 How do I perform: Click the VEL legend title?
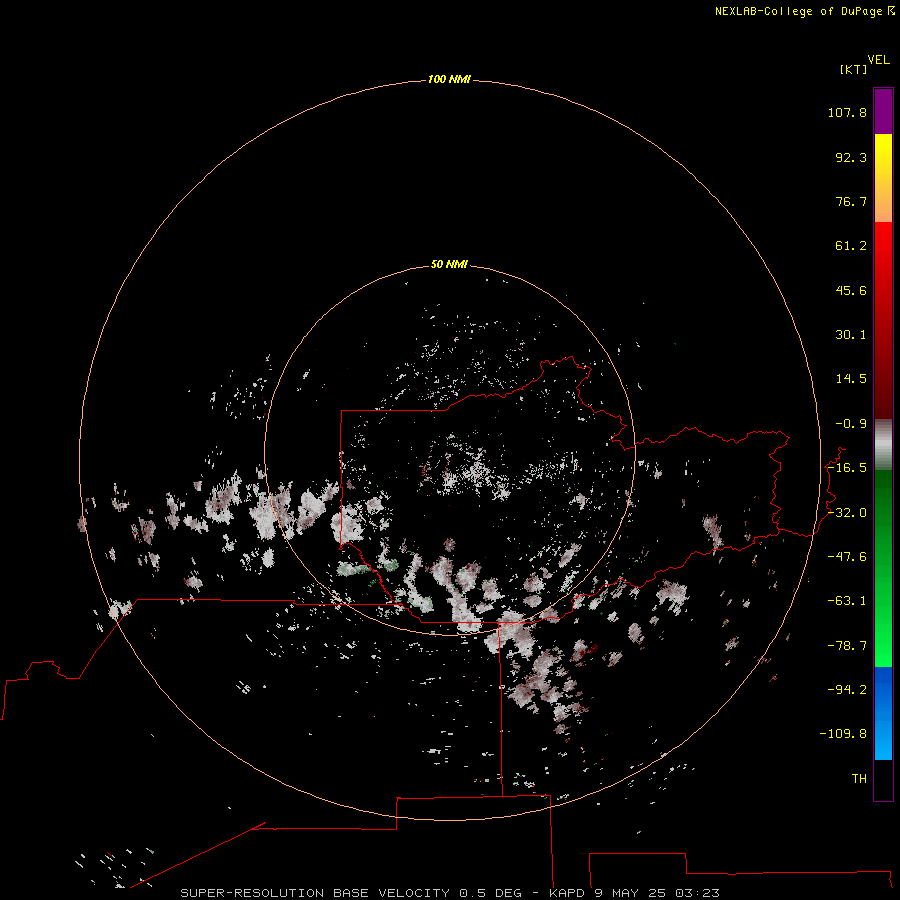pos(878,60)
